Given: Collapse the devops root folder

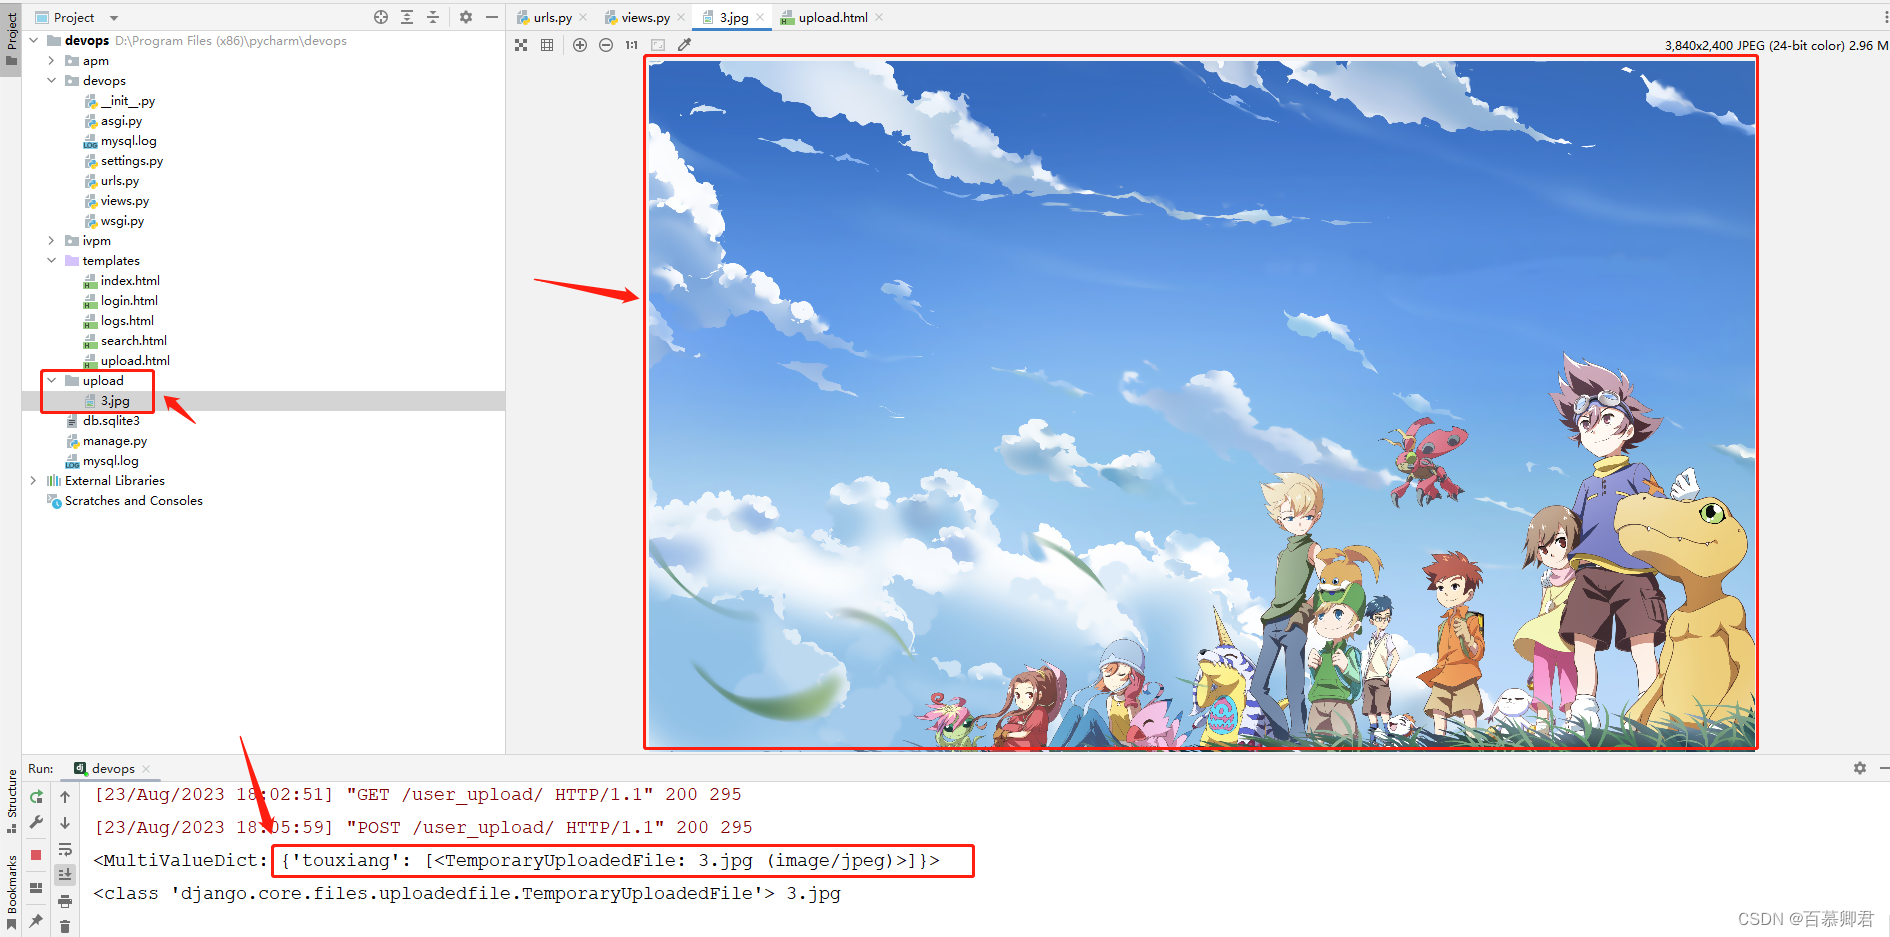Looking at the screenshot, I should click(34, 41).
